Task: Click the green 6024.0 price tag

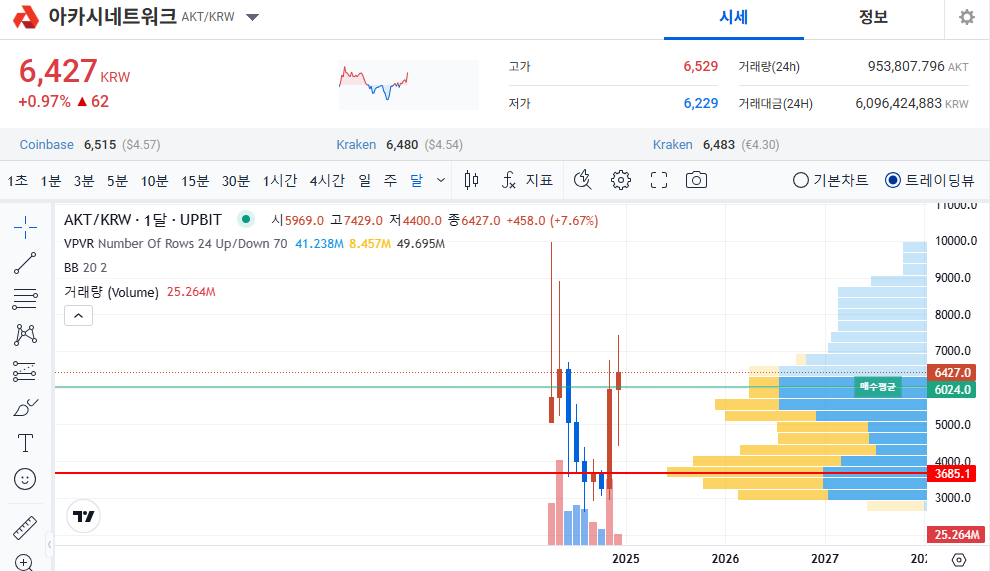Action: 951,390
